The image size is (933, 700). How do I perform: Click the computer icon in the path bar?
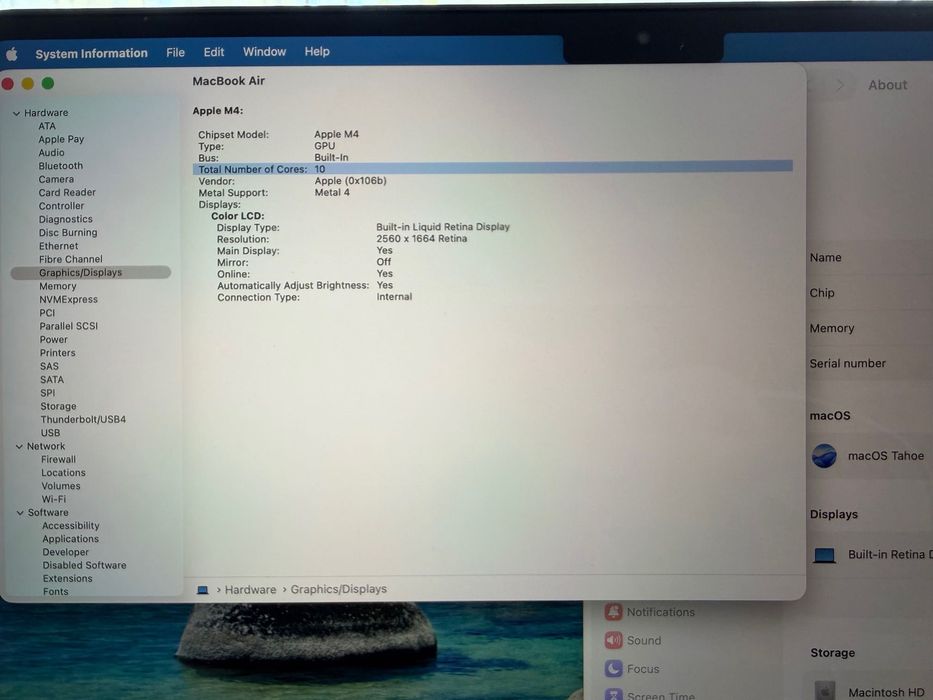(x=203, y=590)
